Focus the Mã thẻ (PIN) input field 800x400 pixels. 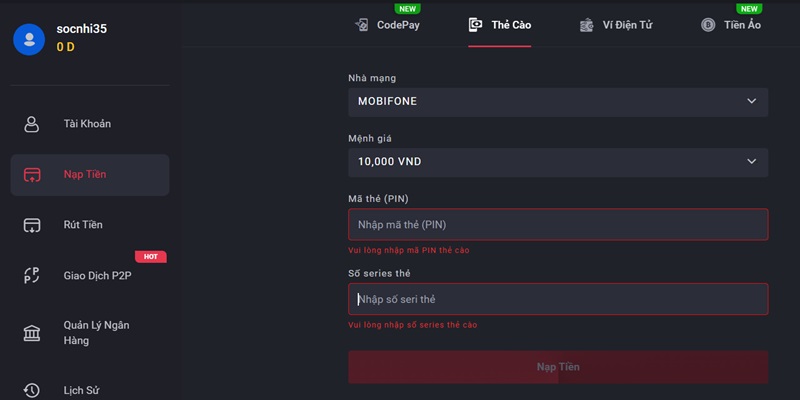[558, 224]
